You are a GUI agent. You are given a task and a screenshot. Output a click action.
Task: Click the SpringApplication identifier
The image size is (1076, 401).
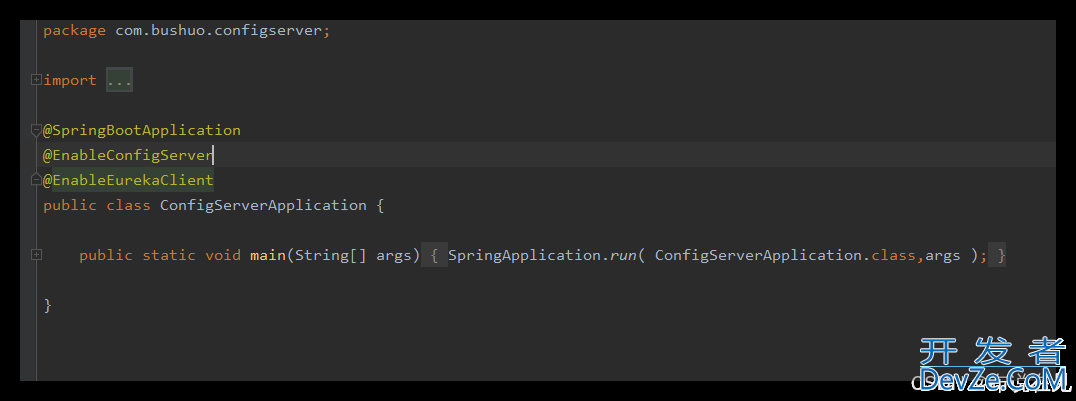click(x=524, y=255)
